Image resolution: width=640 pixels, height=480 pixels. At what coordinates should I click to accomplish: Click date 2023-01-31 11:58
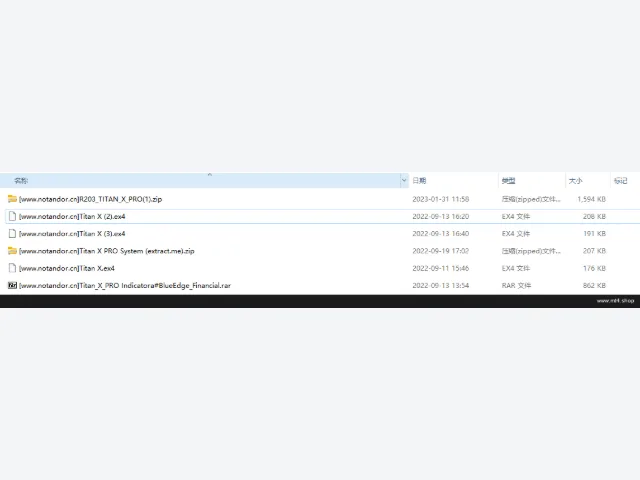pyautogui.click(x=440, y=199)
